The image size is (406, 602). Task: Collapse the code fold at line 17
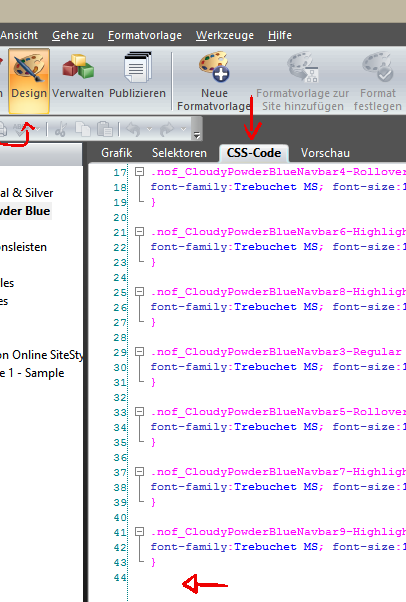[x=139, y=172]
